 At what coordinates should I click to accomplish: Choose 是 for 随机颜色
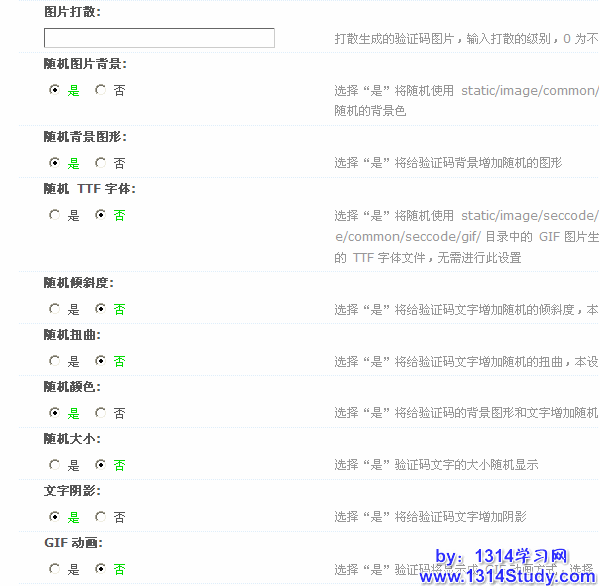[x=54, y=412]
